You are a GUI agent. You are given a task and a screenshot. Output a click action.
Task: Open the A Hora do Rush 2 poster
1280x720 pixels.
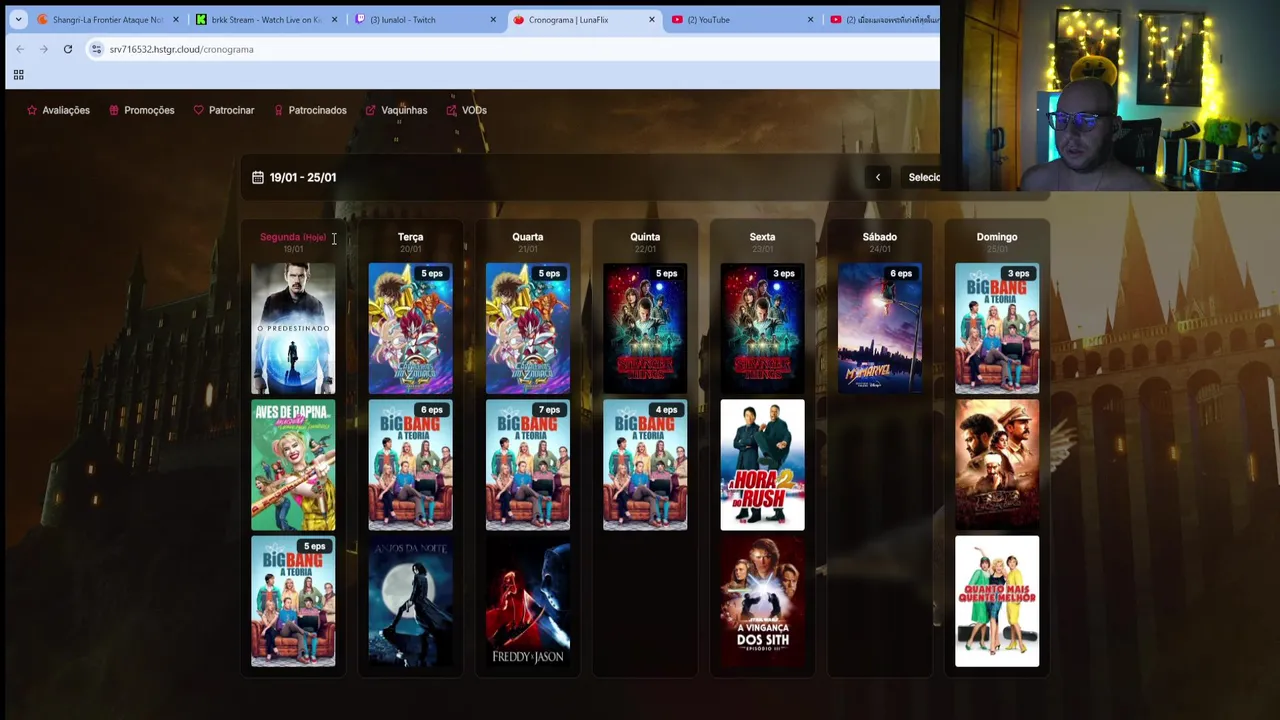[762, 465]
